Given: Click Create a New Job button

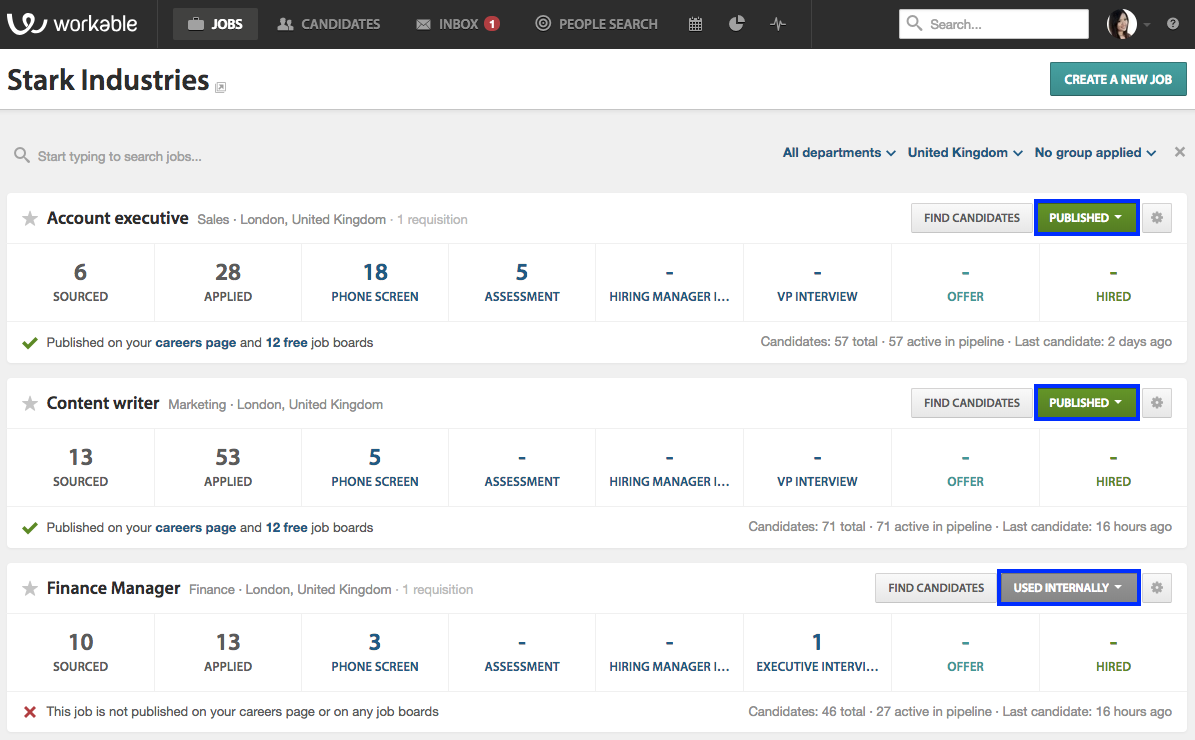Looking at the screenshot, I should pos(1118,79).
